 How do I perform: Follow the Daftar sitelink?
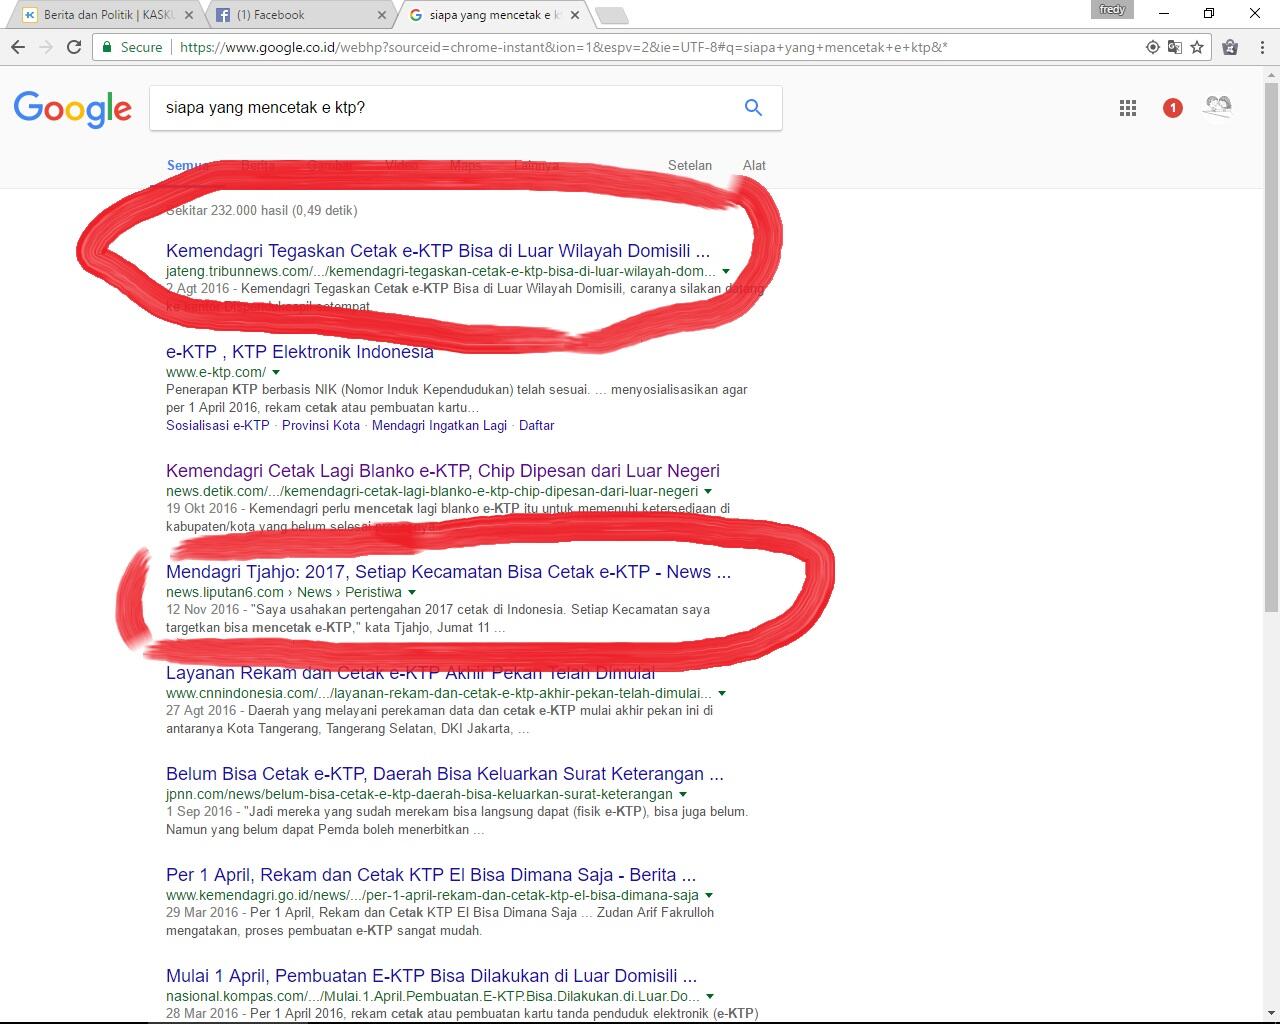(x=536, y=425)
